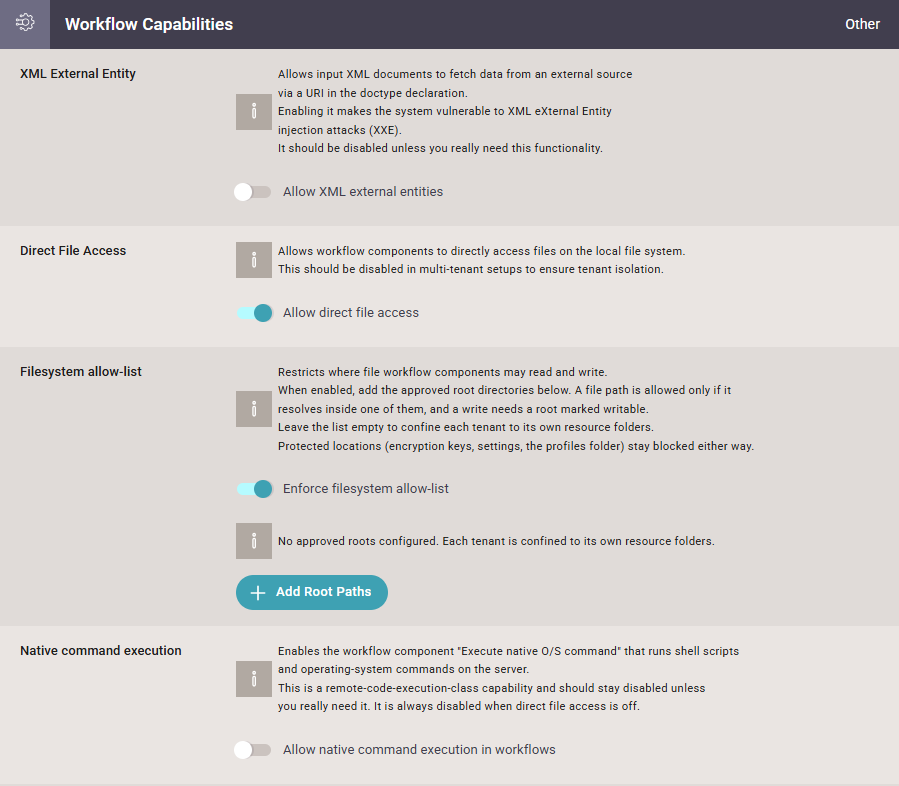The height and width of the screenshot is (786, 899).
Task: Open the Other category label in header
Action: tap(862, 24)
